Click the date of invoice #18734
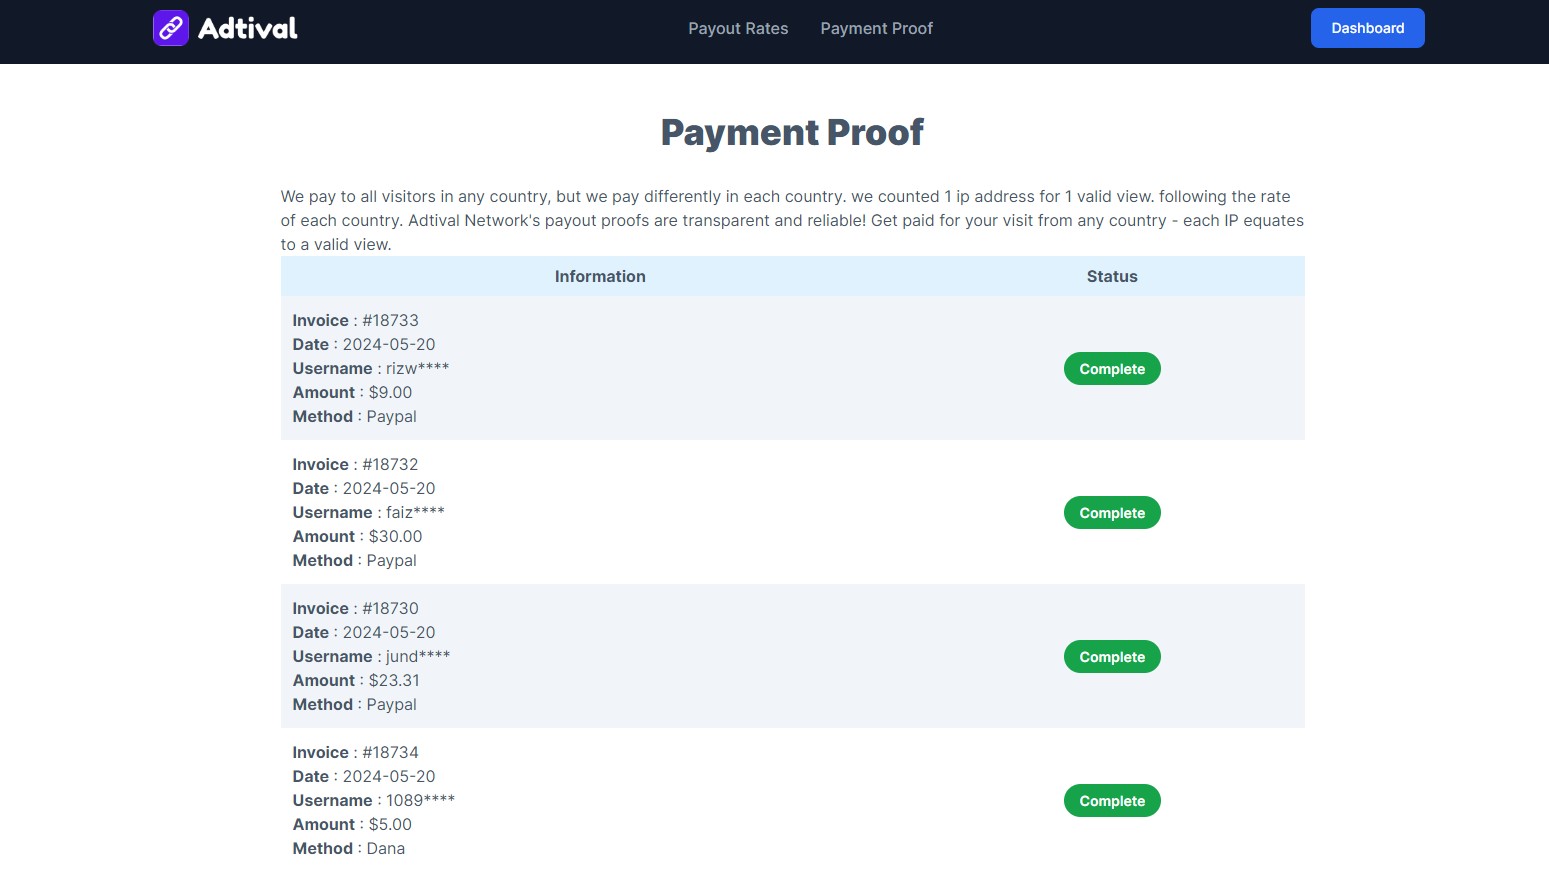This screenshot has height=871, width=1549. click(x=389, y=776)
